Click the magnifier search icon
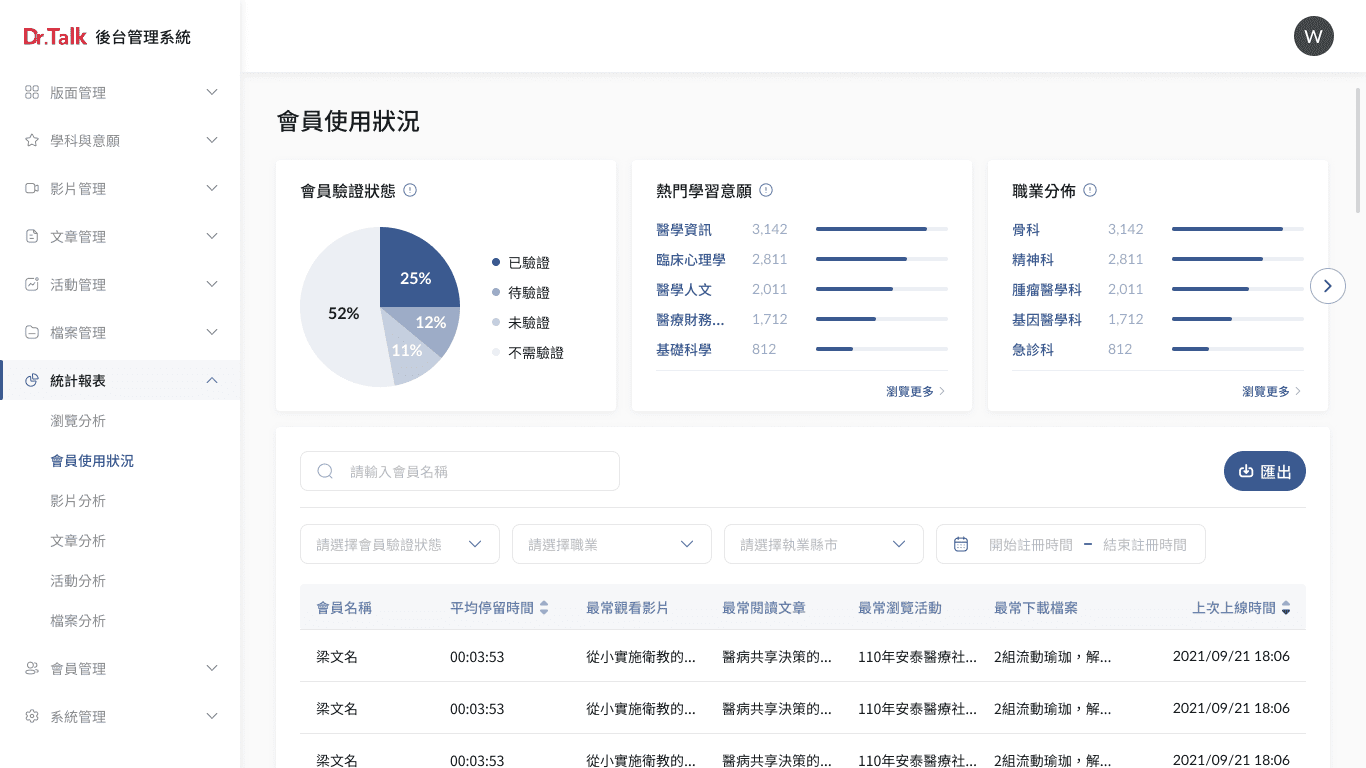Screen dimensions: 1366x768 325,471
